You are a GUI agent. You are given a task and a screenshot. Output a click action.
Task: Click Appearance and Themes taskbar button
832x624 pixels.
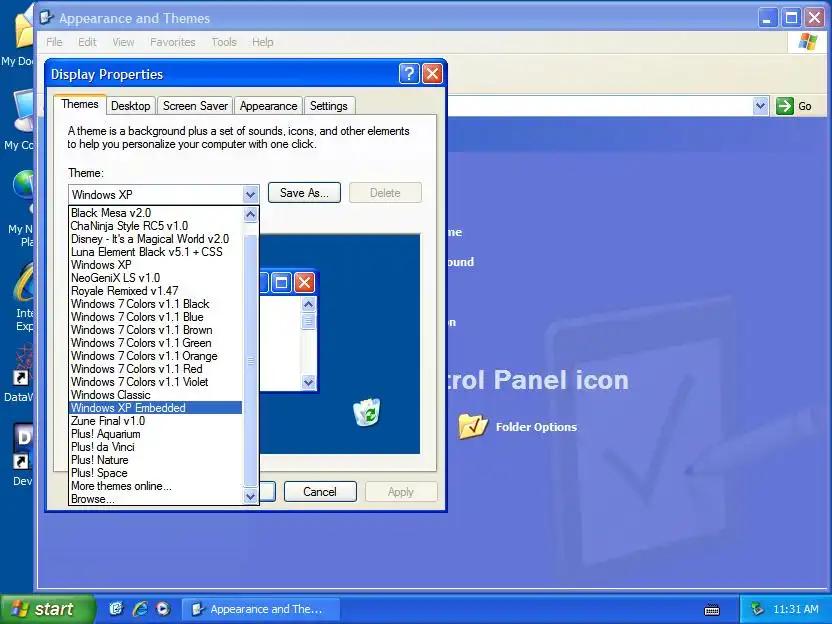(x=260, y=609)
